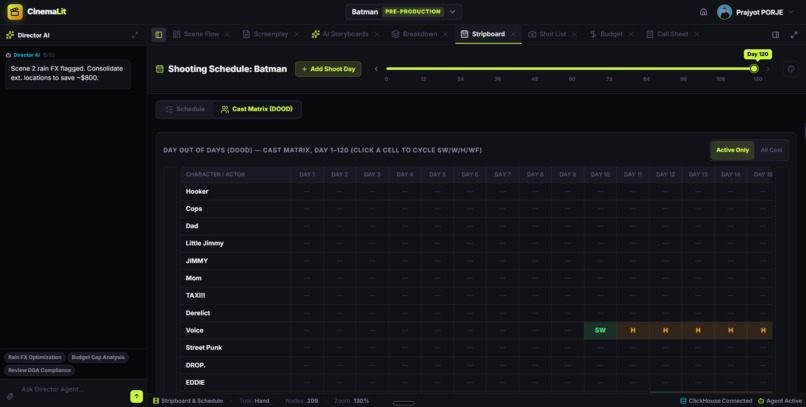The image size is (806, 407).
Task: Click the Street Punk character row name
Action: tap(204, 348)
